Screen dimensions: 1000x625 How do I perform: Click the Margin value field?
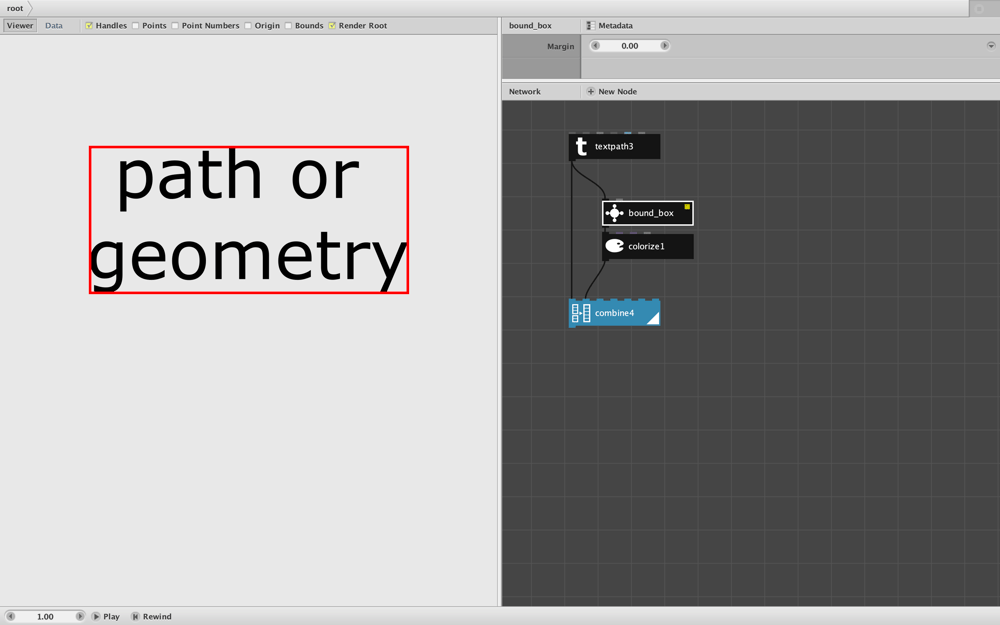point(629,46)
